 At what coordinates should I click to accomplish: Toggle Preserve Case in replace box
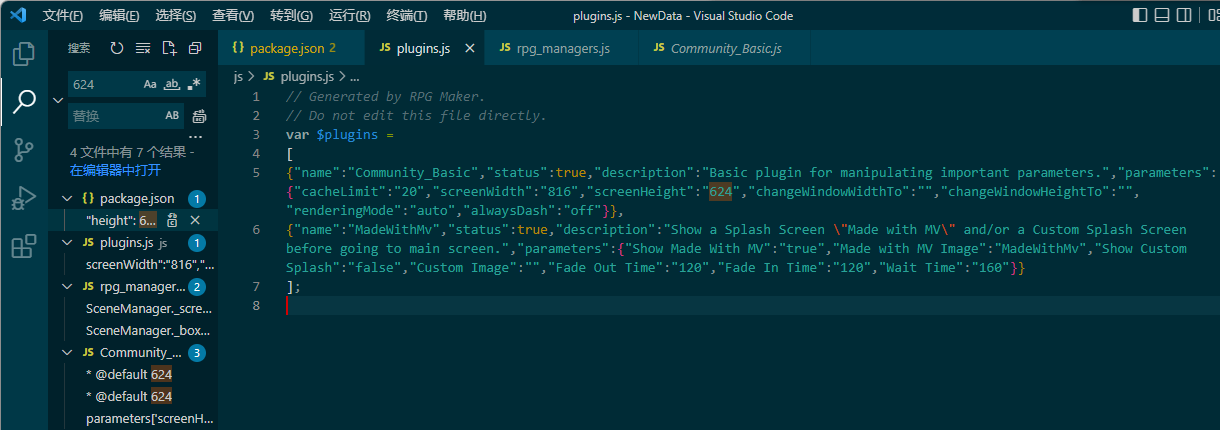point(172,116)
